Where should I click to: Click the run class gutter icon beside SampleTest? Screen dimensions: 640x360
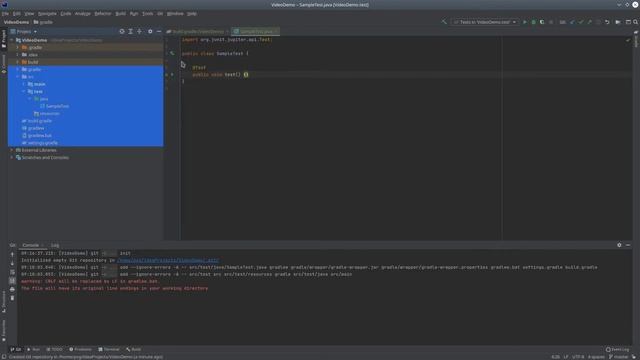172,53
